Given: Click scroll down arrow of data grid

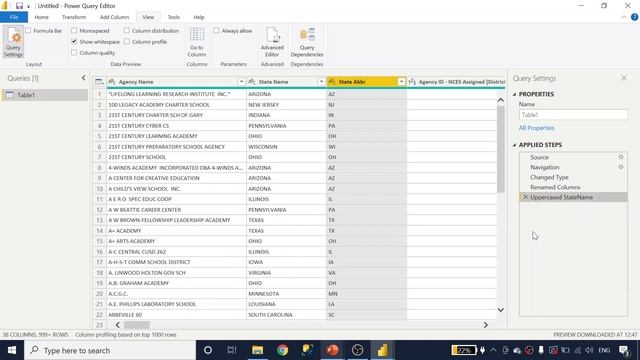Looking at the screenshot, I should pos(500,310).
